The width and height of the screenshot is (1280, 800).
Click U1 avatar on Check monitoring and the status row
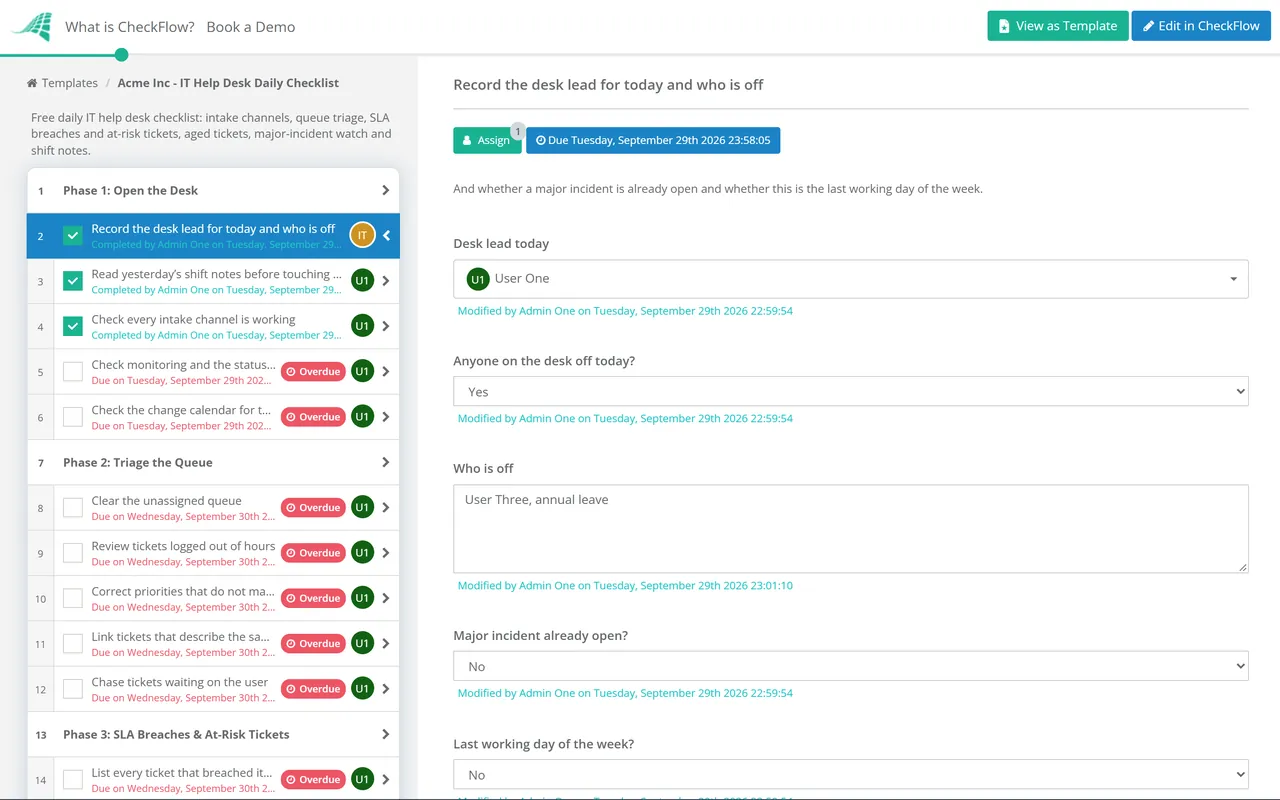(362, 371)
